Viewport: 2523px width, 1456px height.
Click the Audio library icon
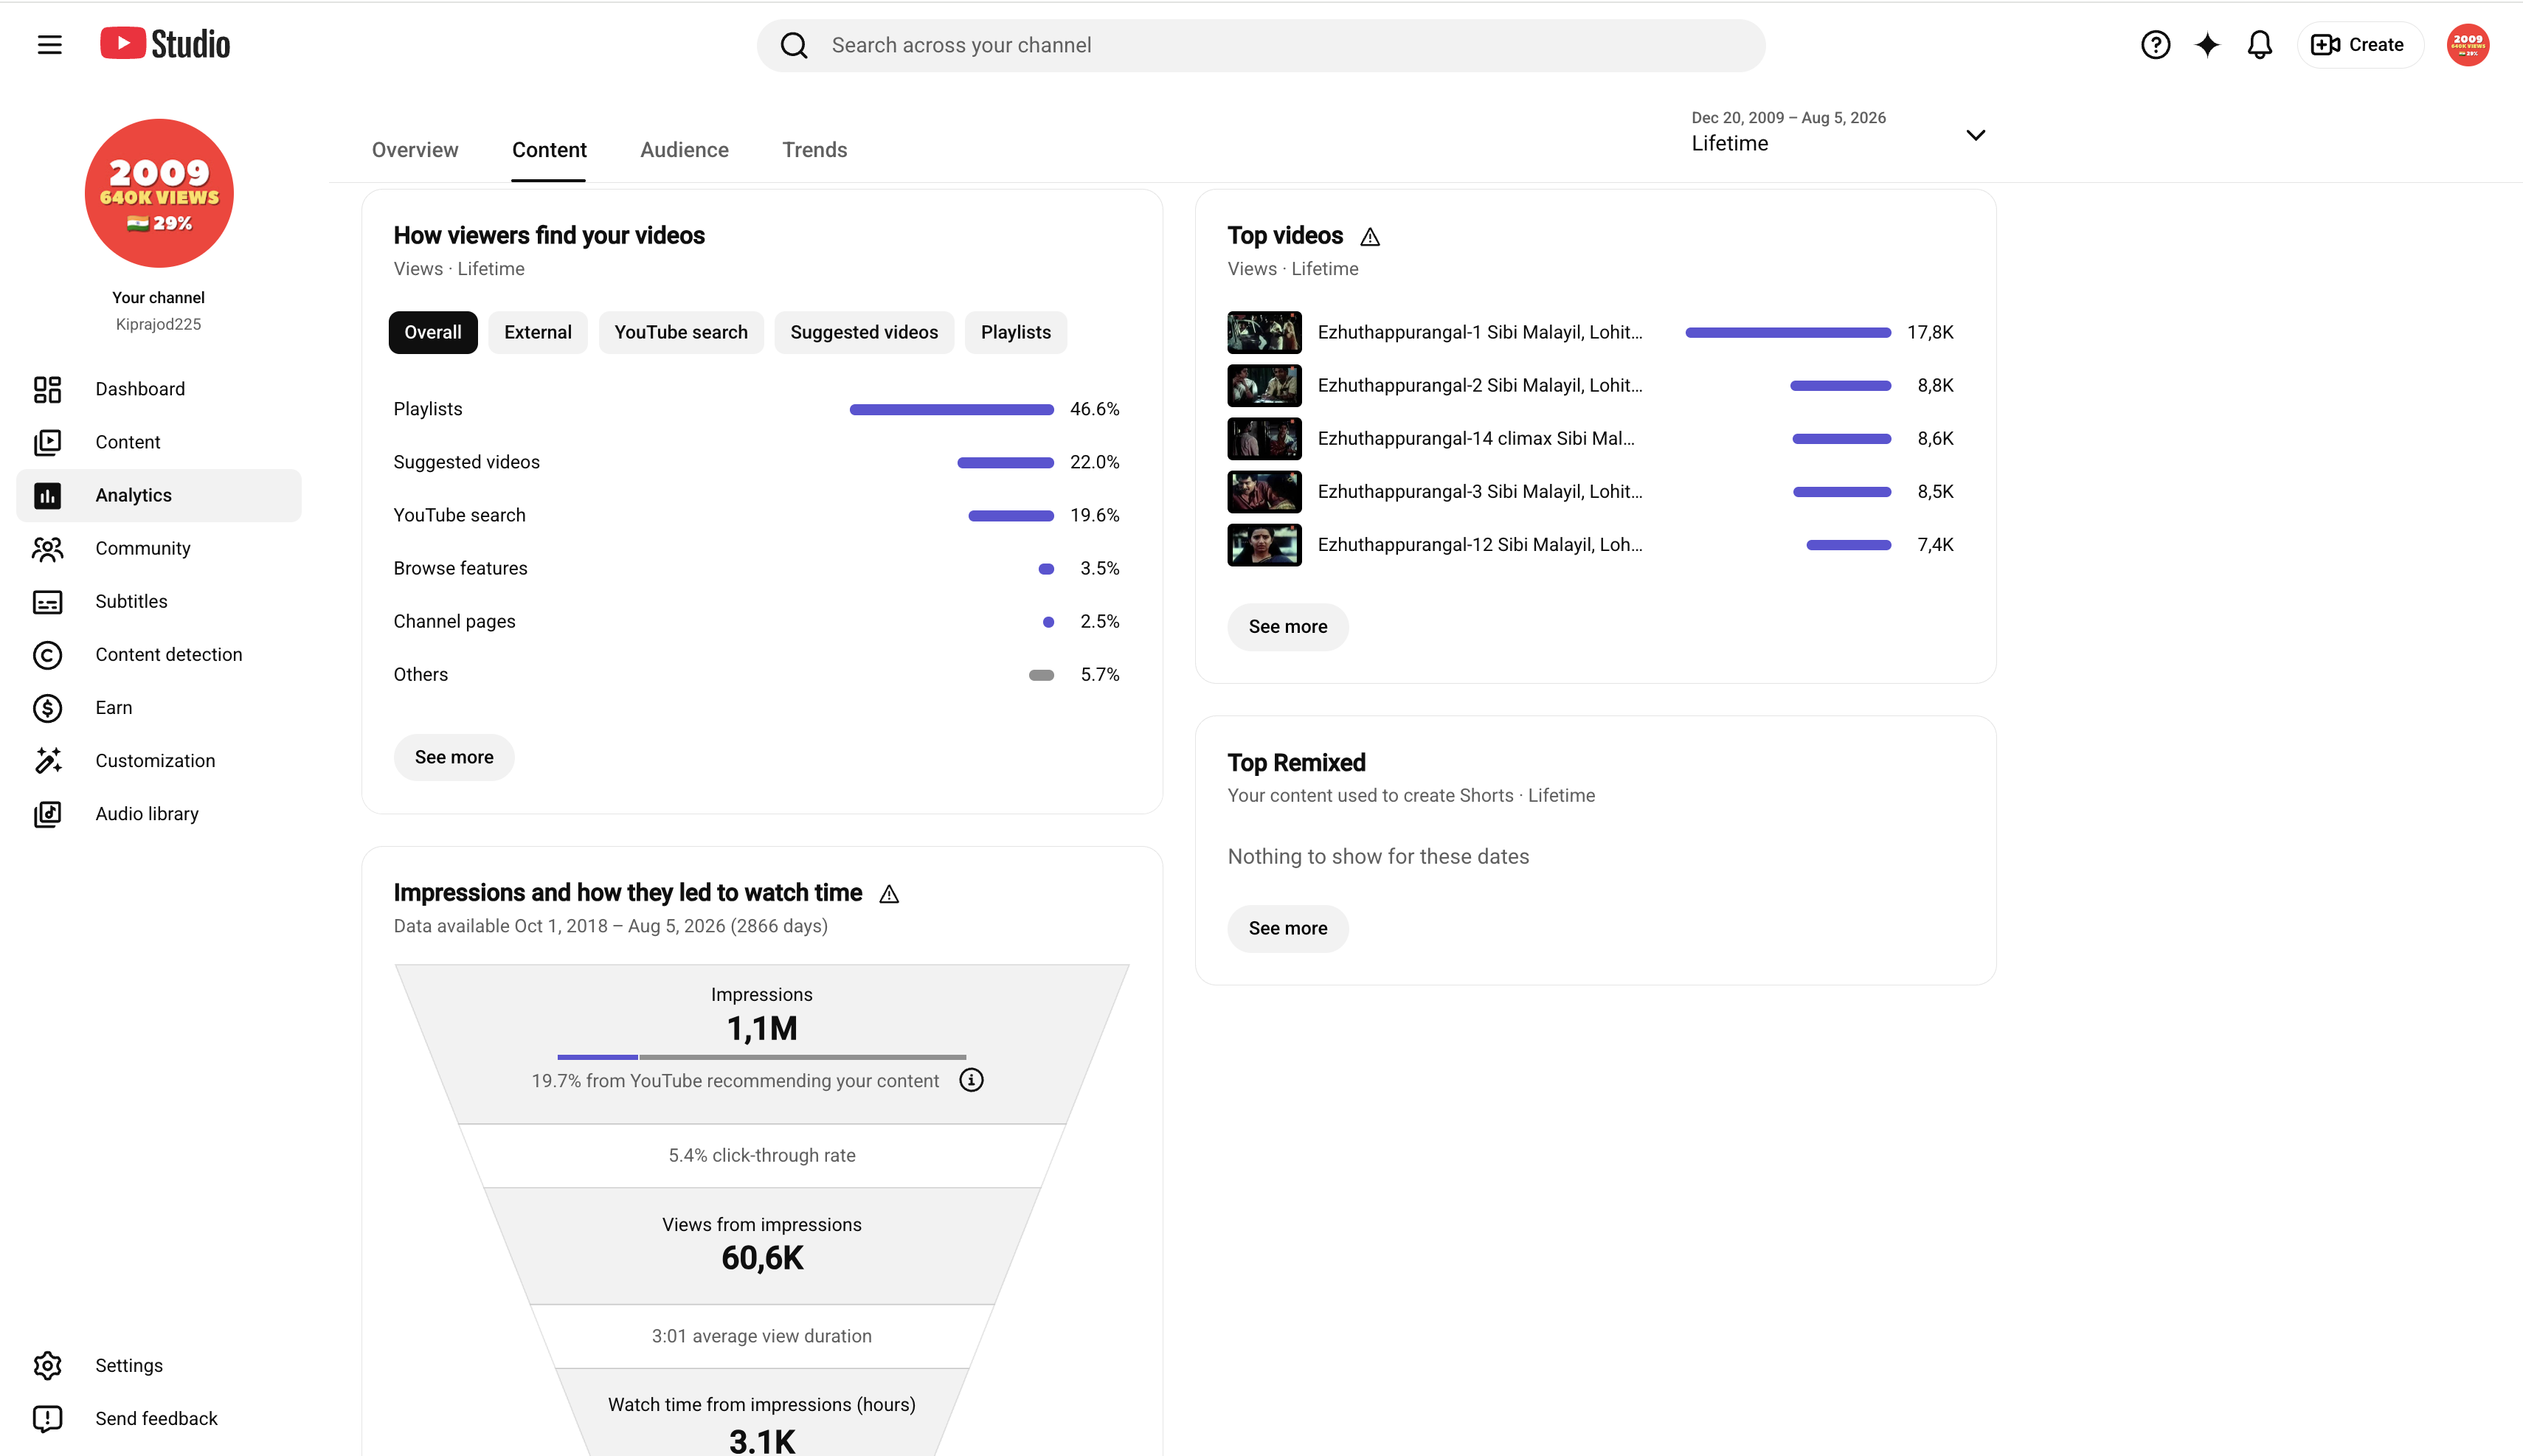pos(47,813)
